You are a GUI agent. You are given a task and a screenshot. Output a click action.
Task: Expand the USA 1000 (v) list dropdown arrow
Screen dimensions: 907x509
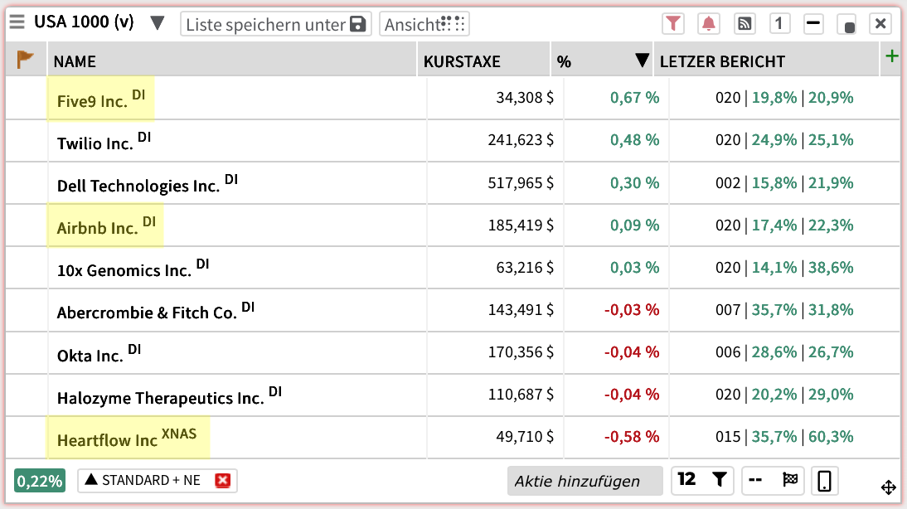[157, 23]
